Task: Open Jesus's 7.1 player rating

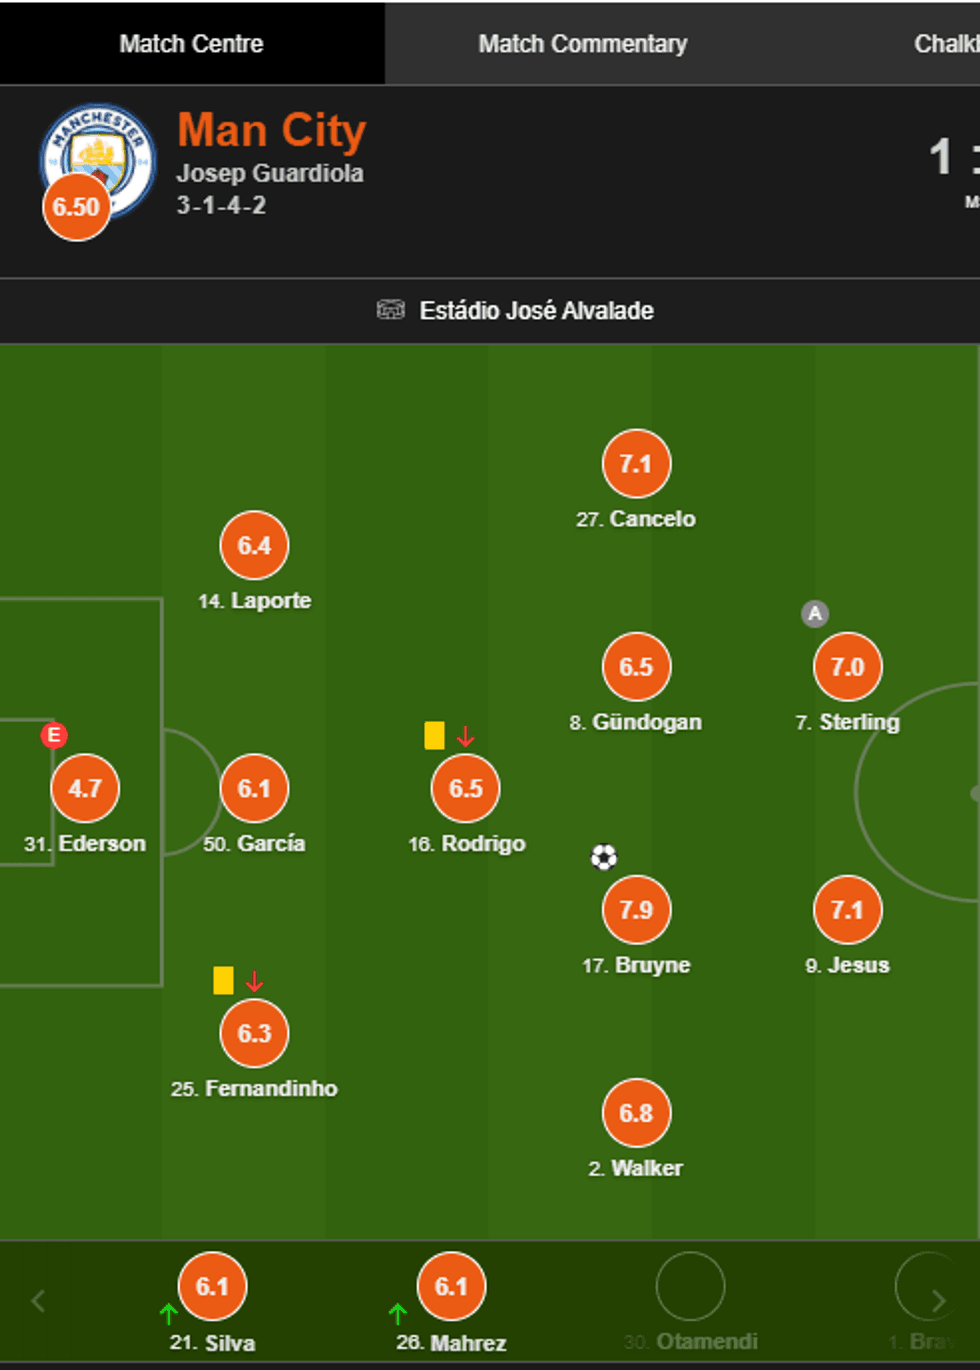Action: pyautogui.click(x=847, y=910)
